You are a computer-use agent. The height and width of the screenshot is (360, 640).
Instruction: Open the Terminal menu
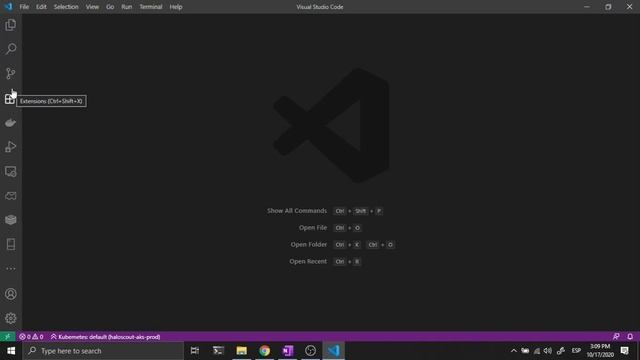(151, 7)
